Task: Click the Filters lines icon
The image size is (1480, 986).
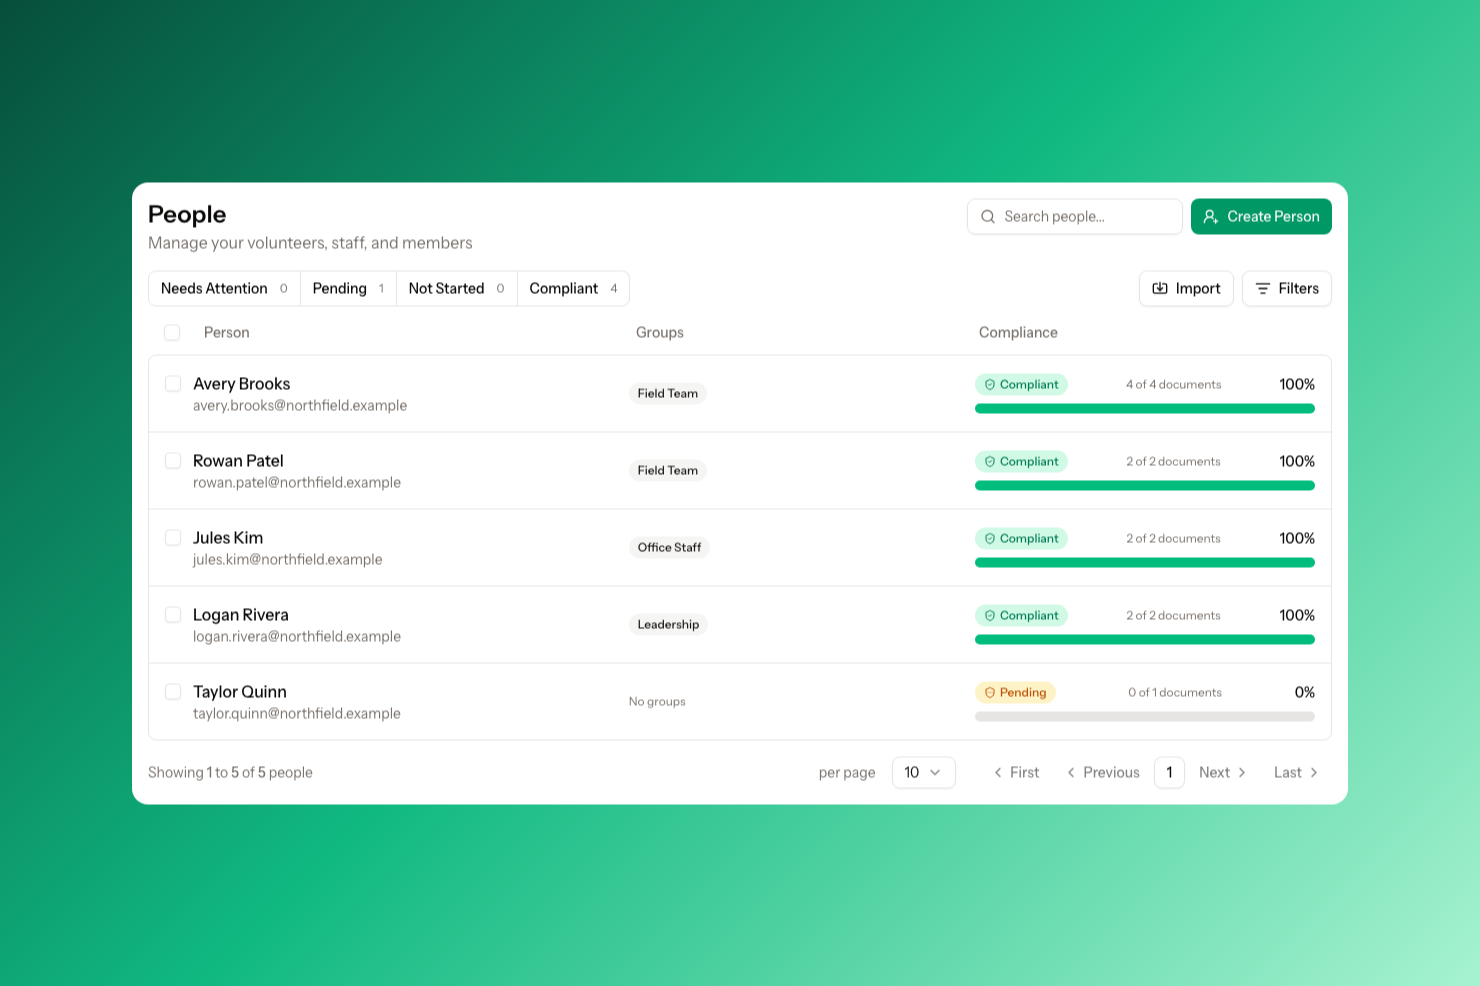Action: [x=1263, y=288]
